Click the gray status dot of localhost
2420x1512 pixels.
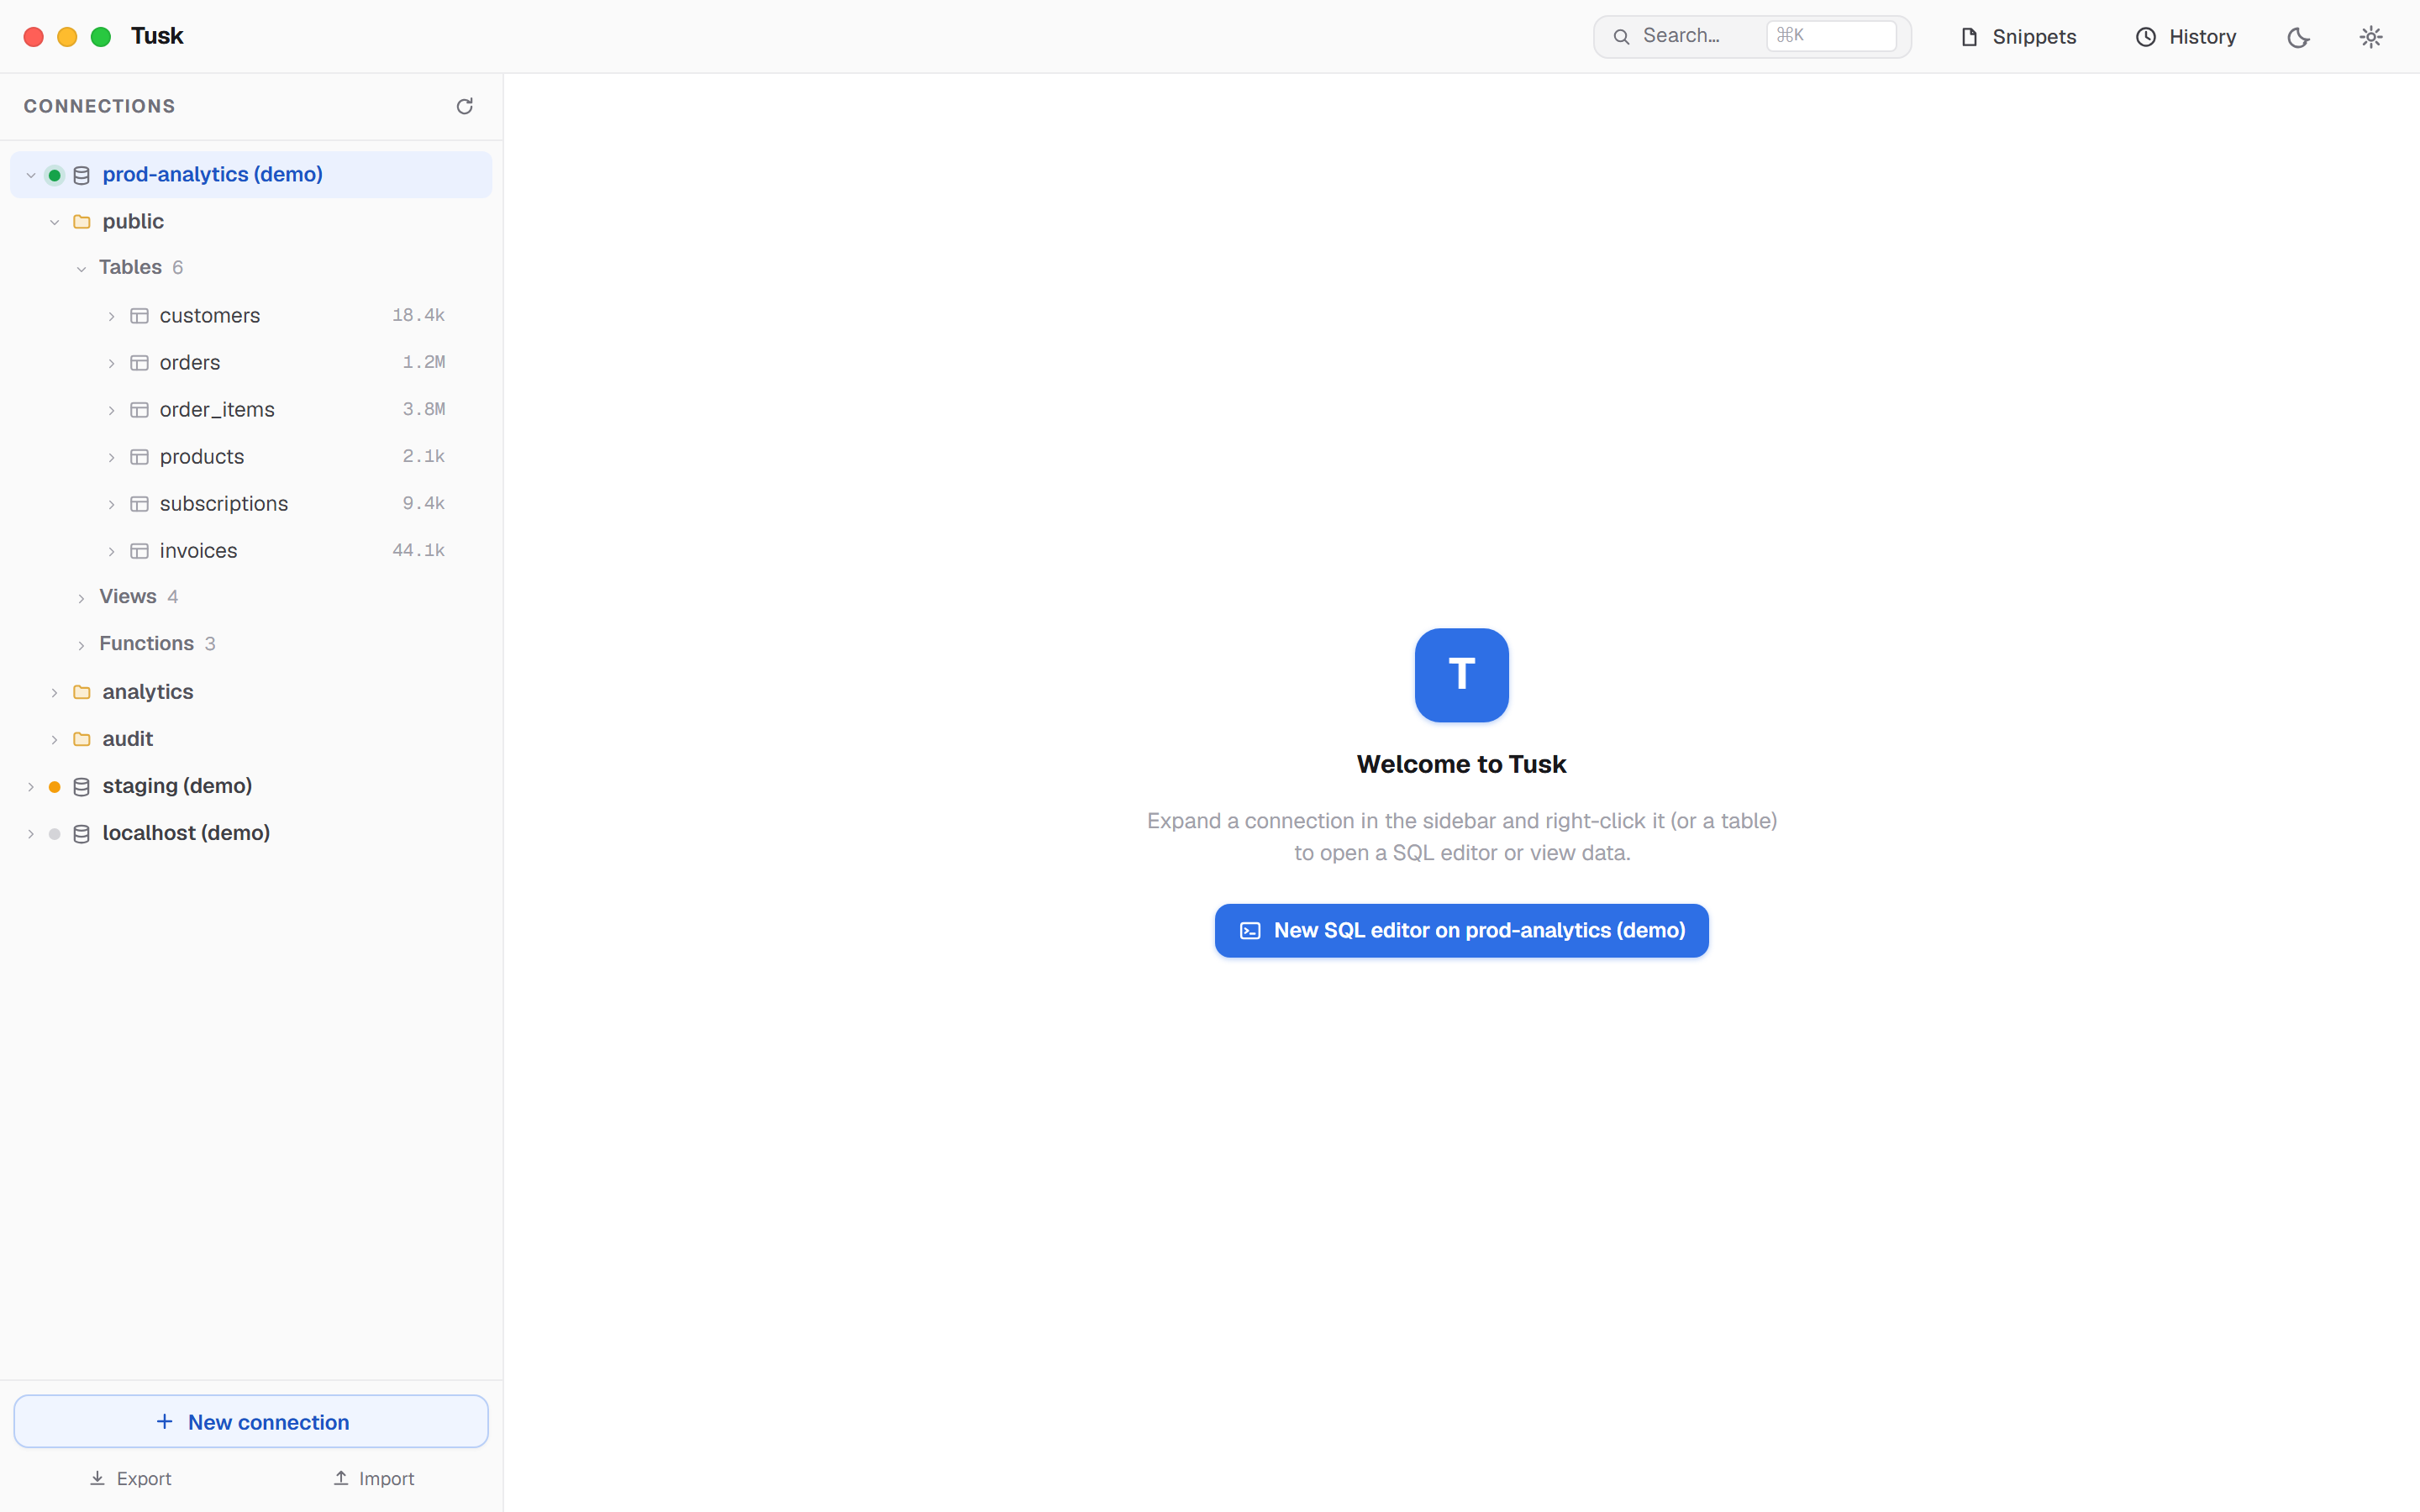(x=55, y=834)
